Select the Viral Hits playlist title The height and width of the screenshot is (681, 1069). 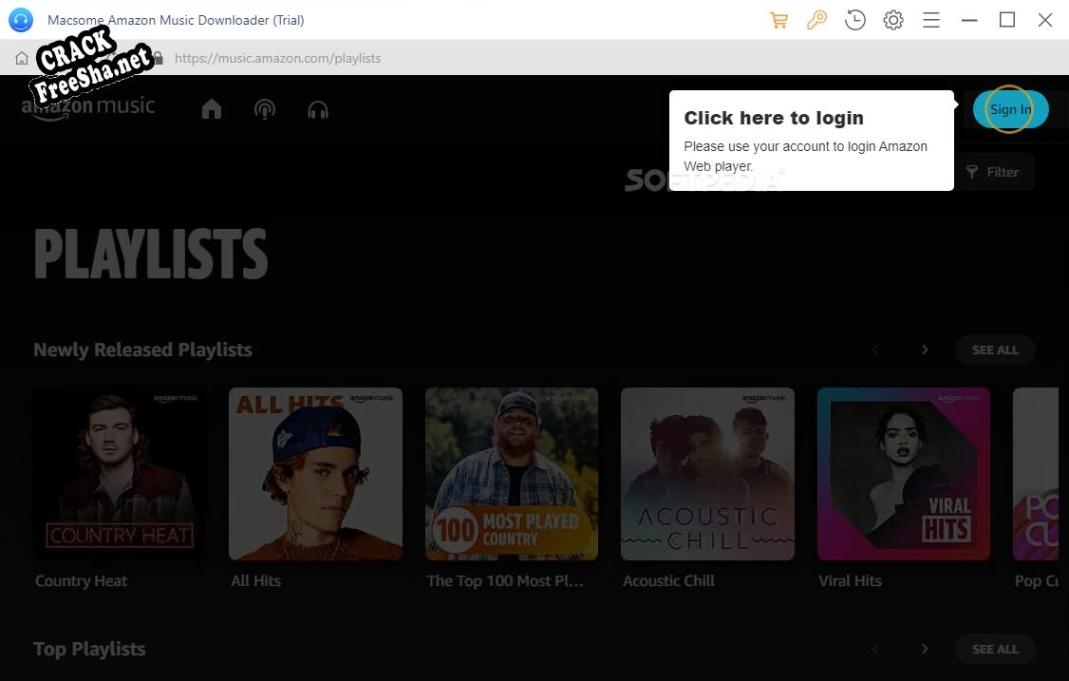point(850,581)
